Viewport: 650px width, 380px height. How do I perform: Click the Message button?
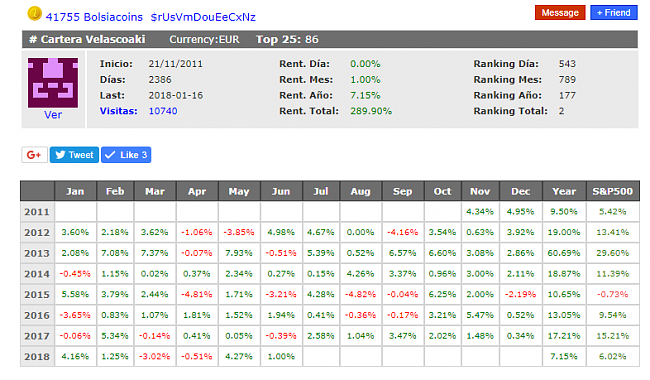point(560,13)
